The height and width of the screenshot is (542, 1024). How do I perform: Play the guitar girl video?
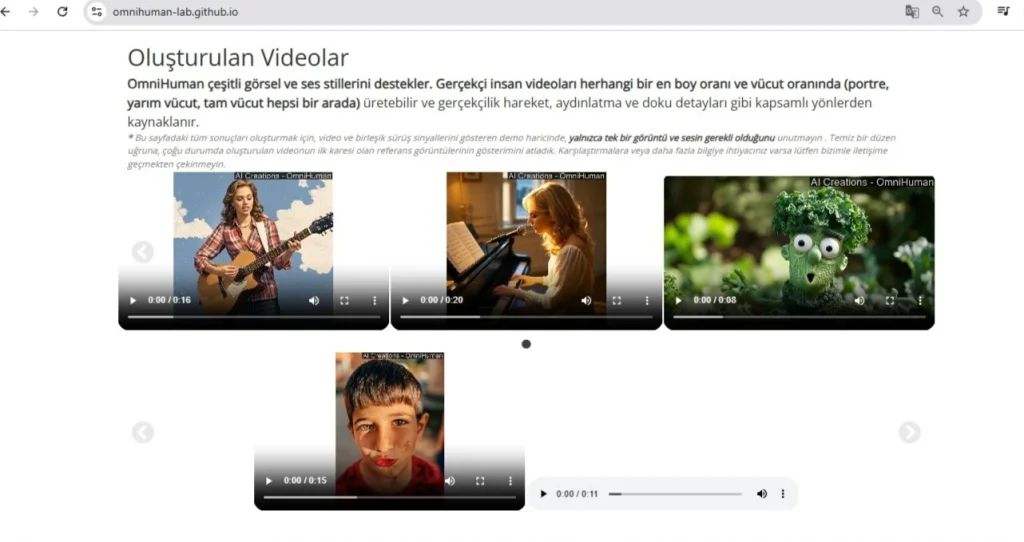pos(133,300)
